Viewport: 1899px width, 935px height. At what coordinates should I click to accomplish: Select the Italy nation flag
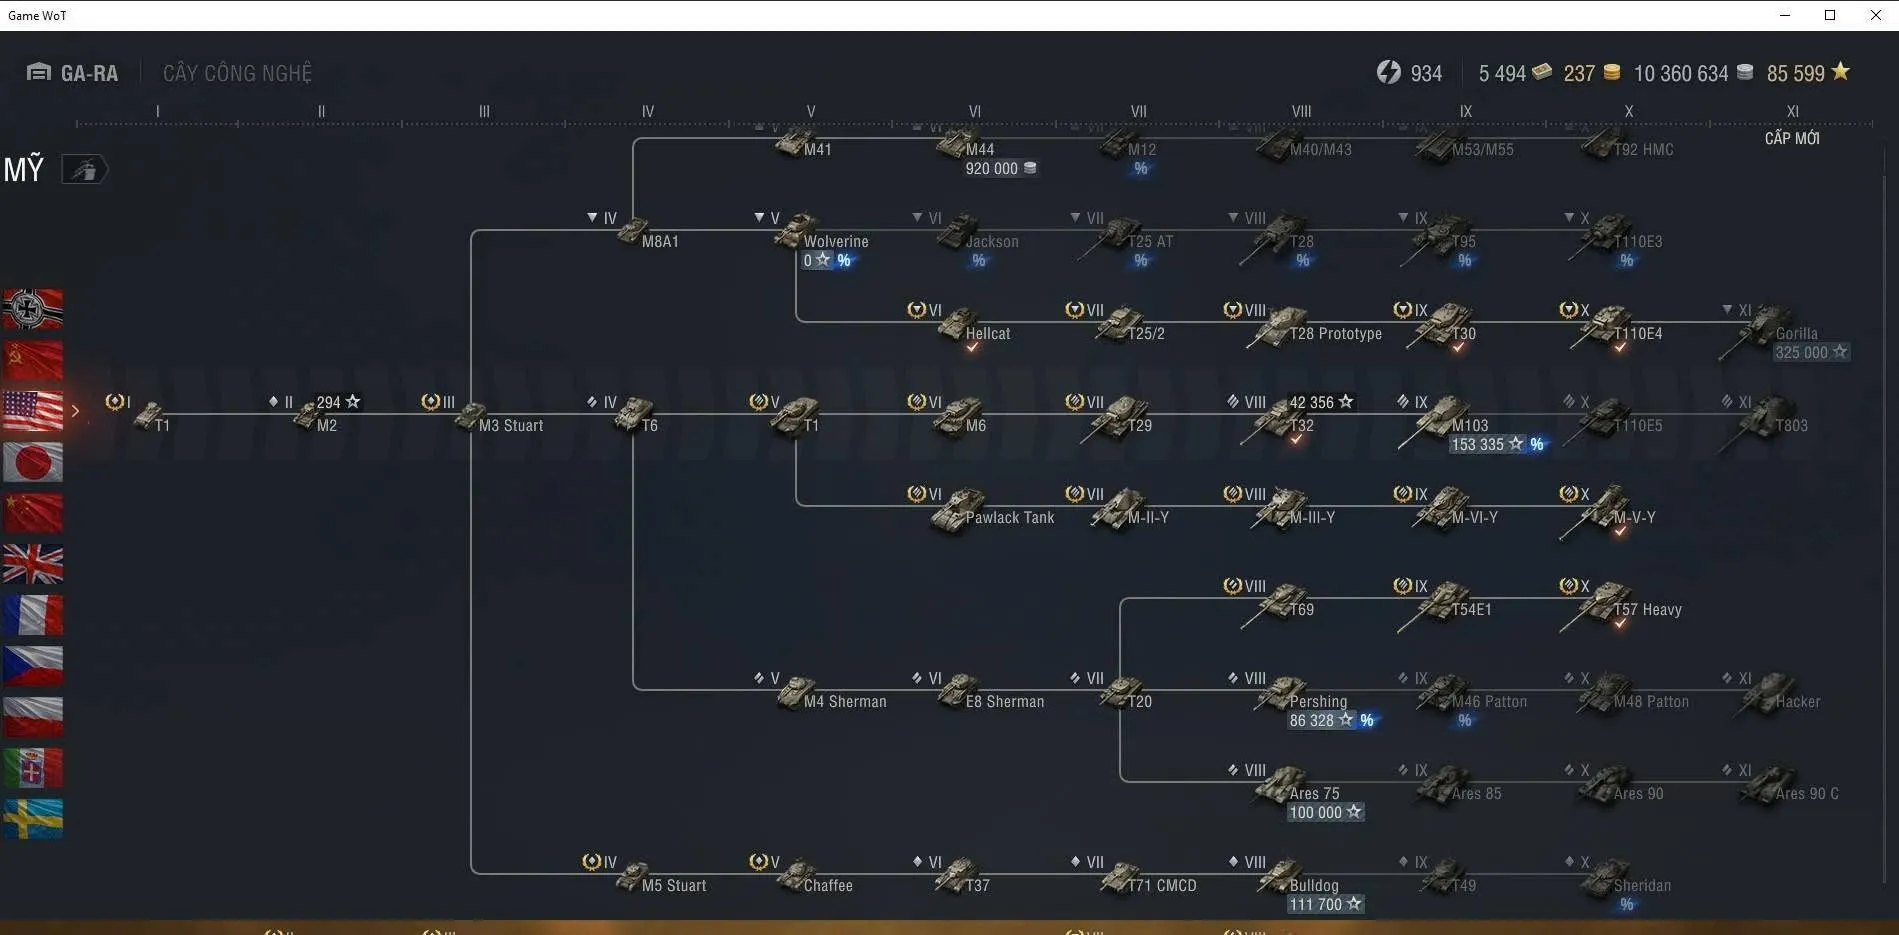click(x=33, y=768)
